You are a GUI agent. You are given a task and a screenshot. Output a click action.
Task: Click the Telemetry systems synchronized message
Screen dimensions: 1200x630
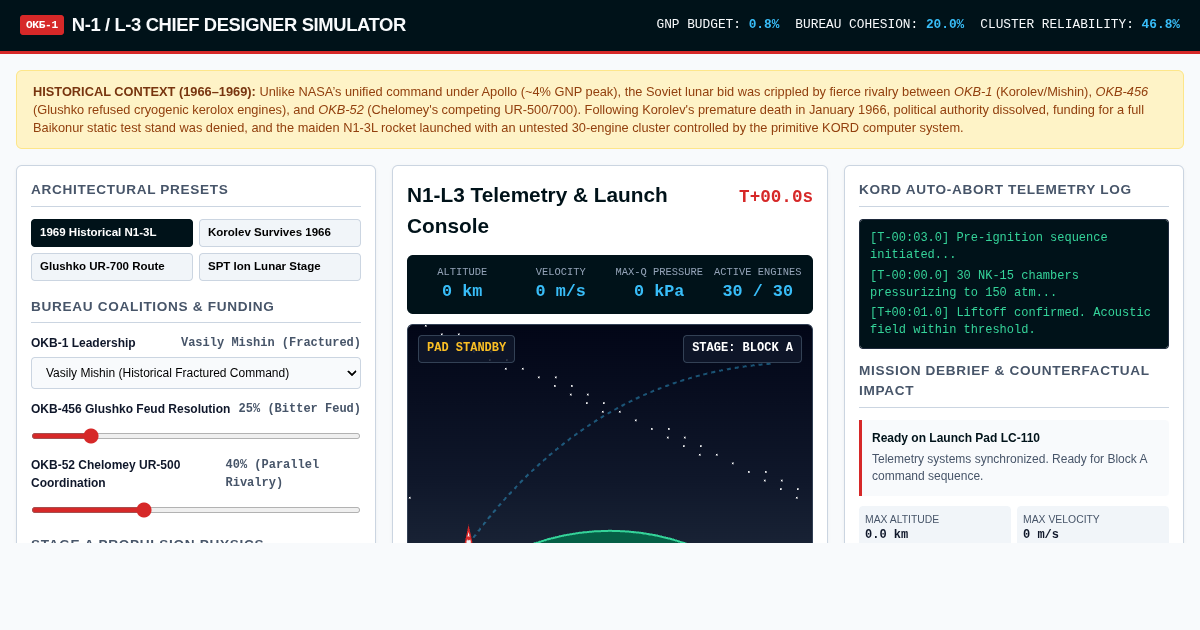(x=1013, y=468)
